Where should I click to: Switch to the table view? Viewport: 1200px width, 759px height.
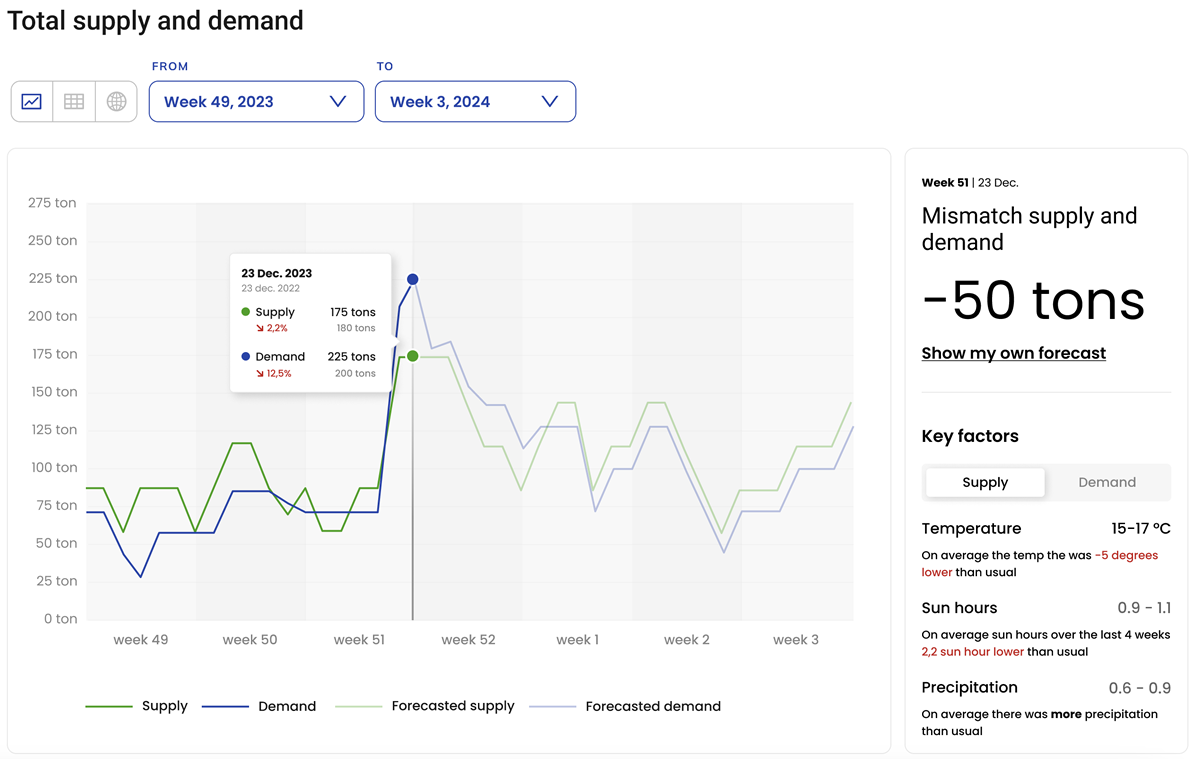[x=73, y=101]
